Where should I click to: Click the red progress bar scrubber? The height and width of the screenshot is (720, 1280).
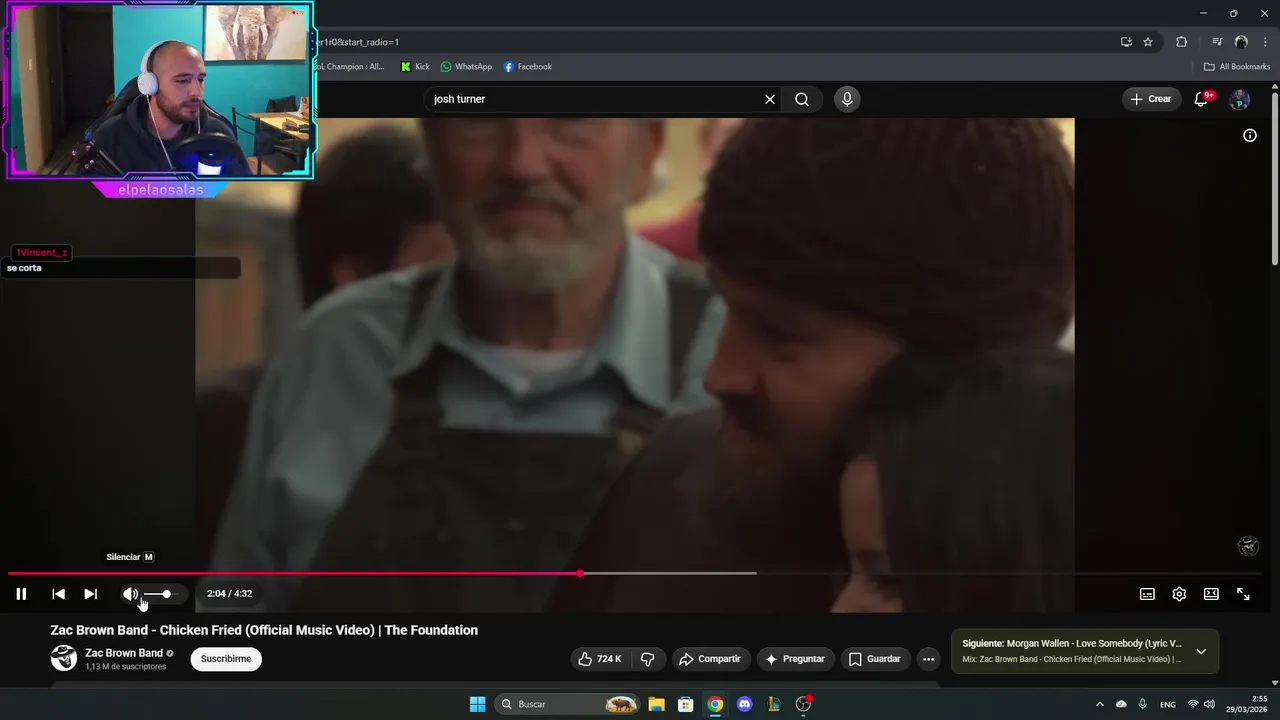point(580,573)
